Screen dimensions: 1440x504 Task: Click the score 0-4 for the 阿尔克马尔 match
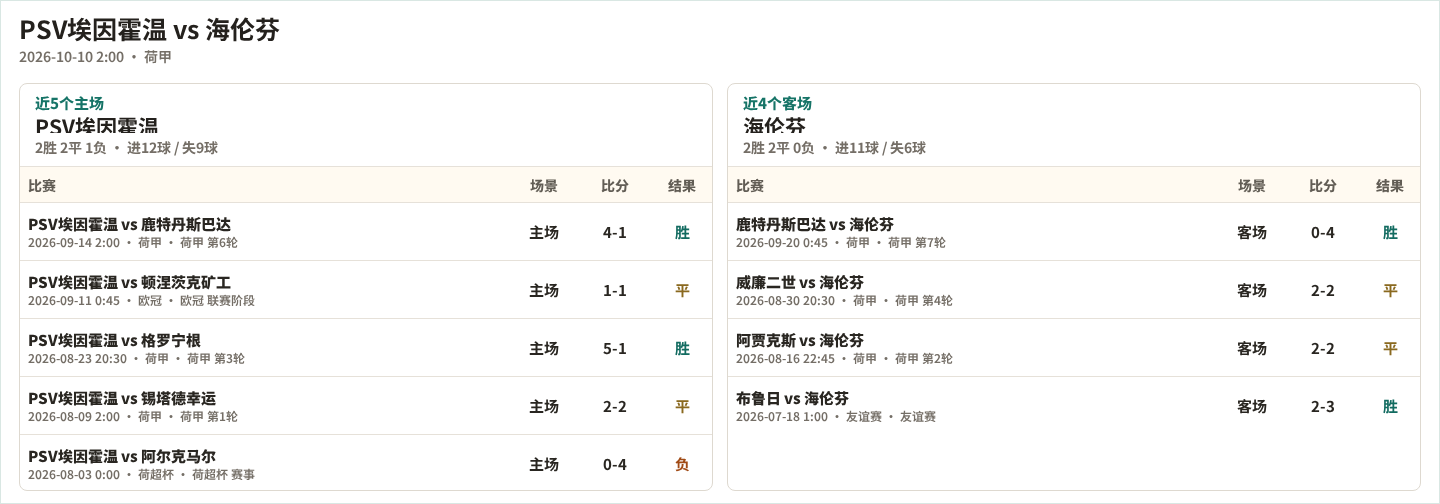tap(615, 465)
